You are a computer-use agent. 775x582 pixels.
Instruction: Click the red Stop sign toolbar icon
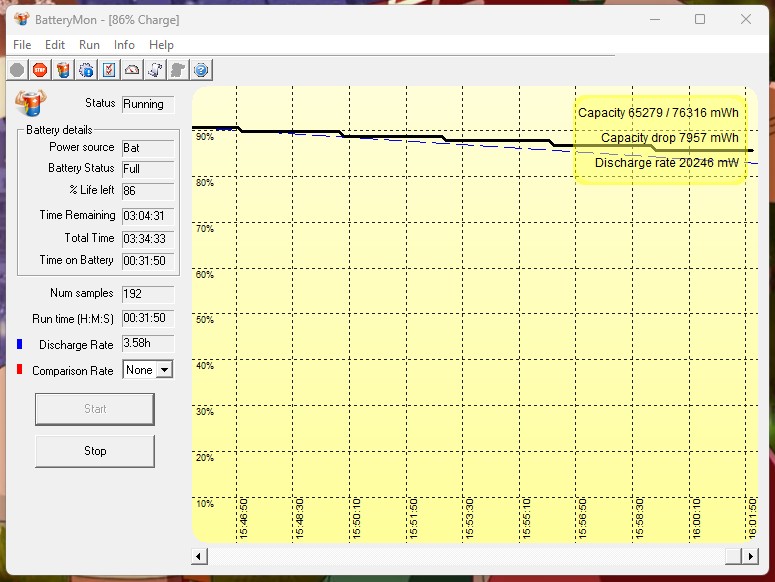(x=40, y=70)
